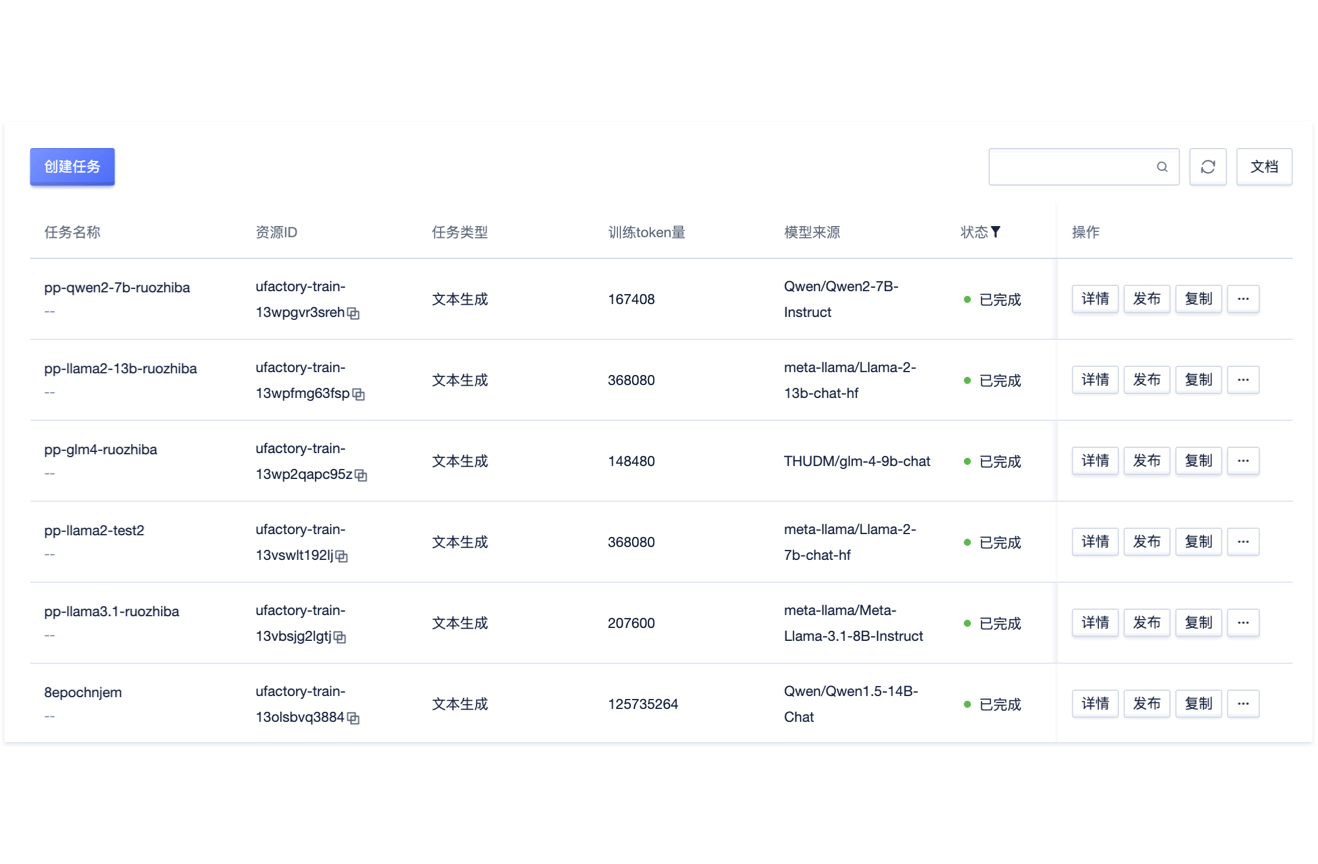Click the 模型来源 column header
Screen dimensions: 1318x864
[812, 232]
